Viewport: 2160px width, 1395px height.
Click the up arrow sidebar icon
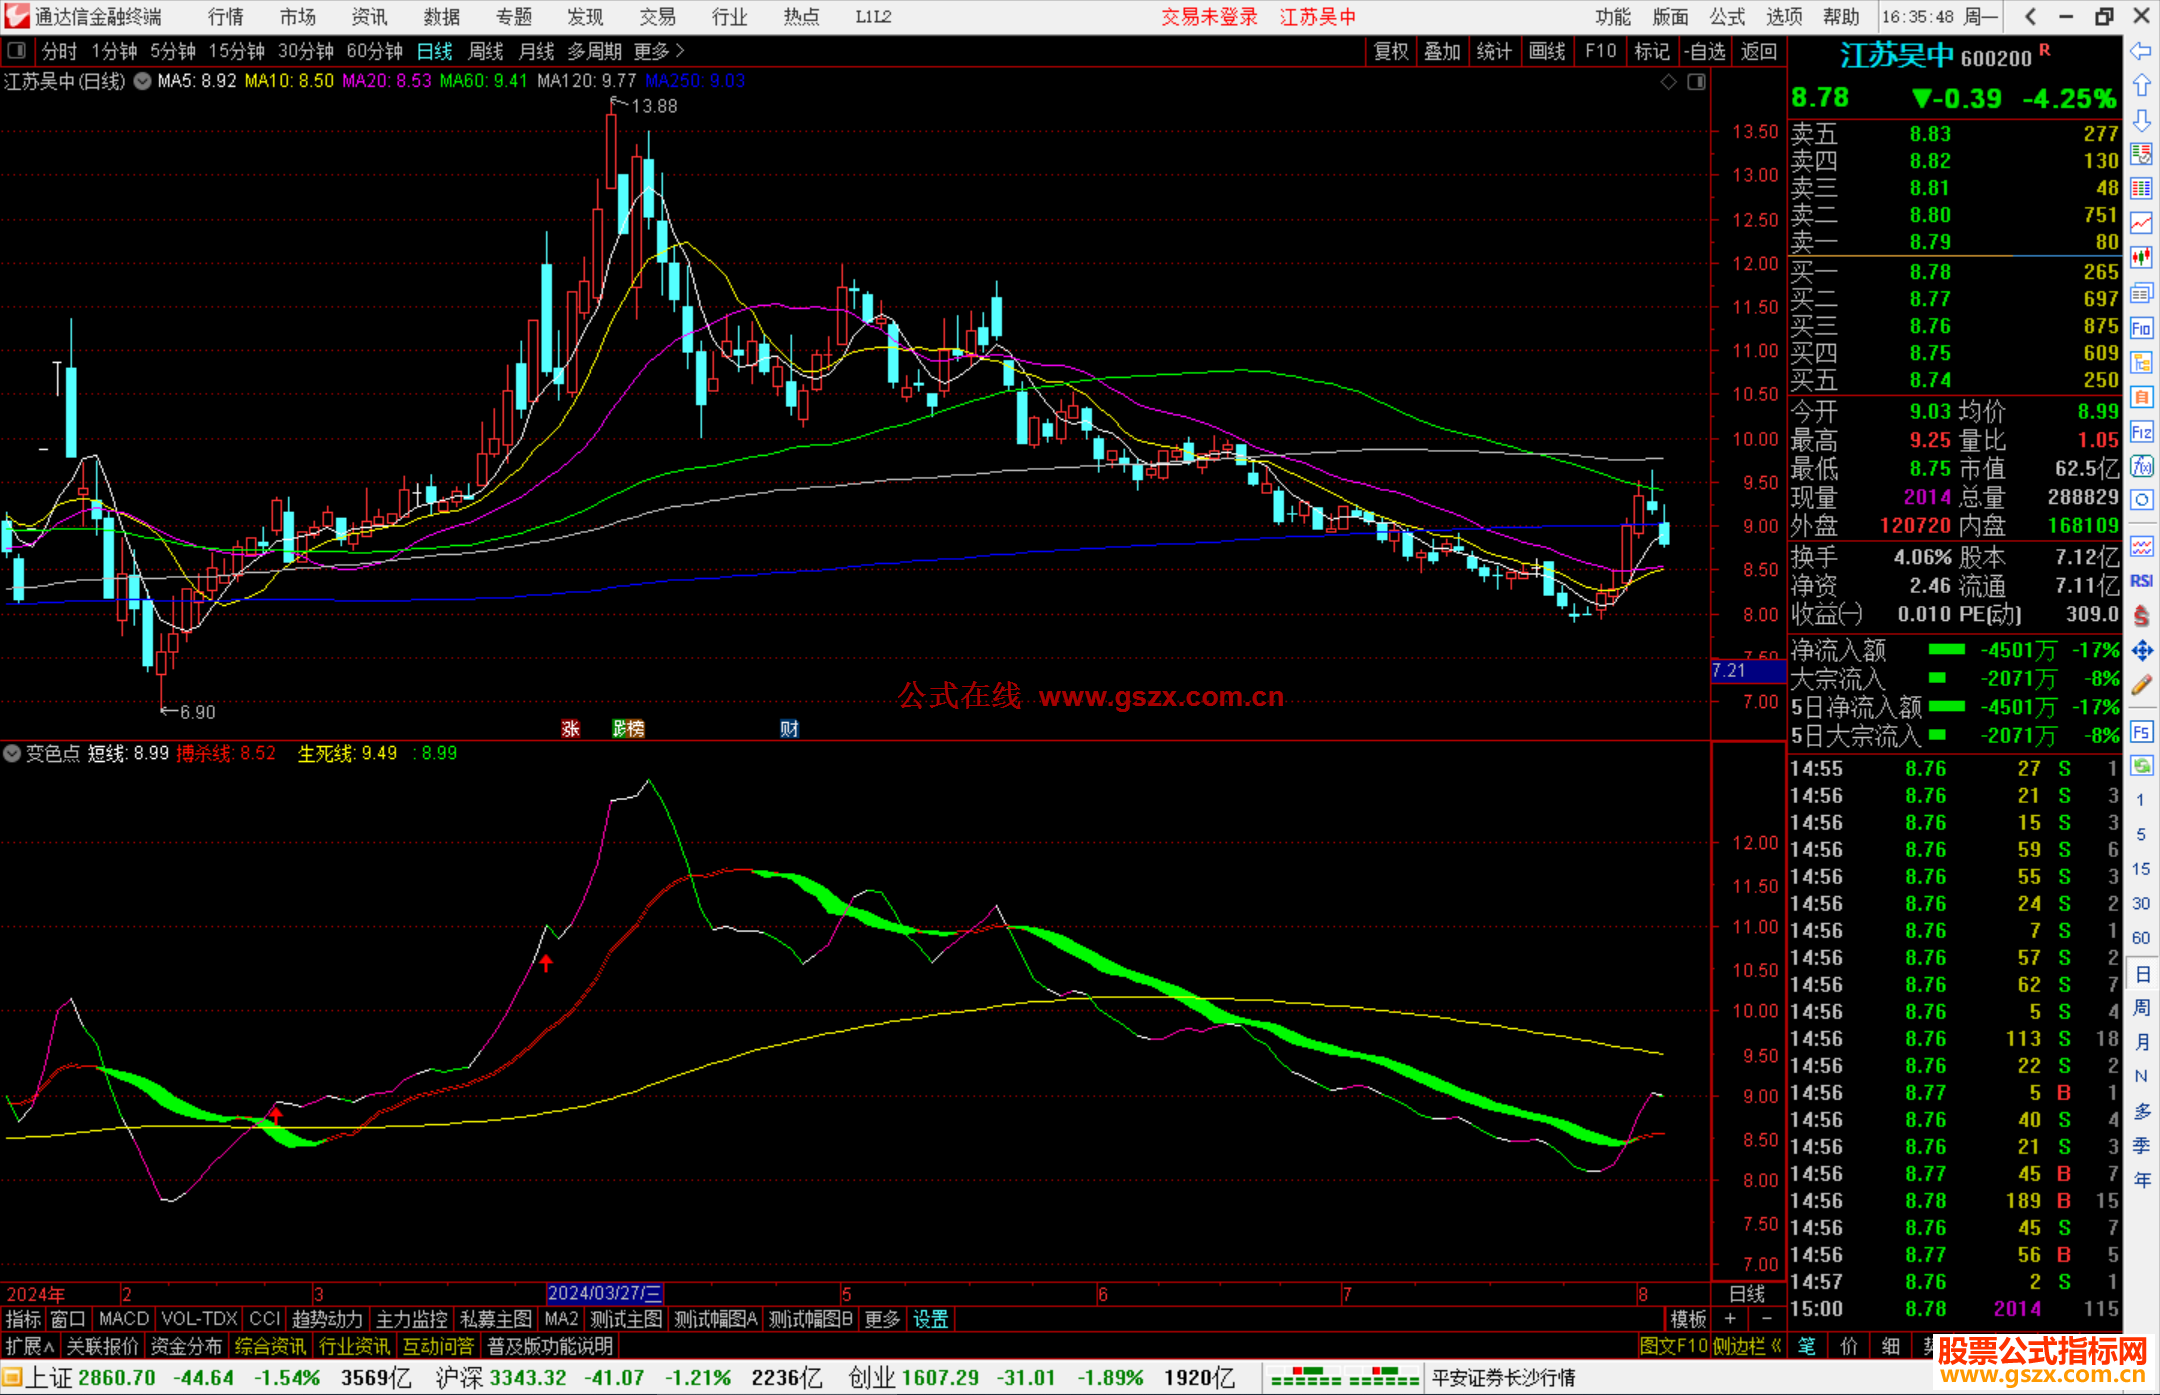2141,86
